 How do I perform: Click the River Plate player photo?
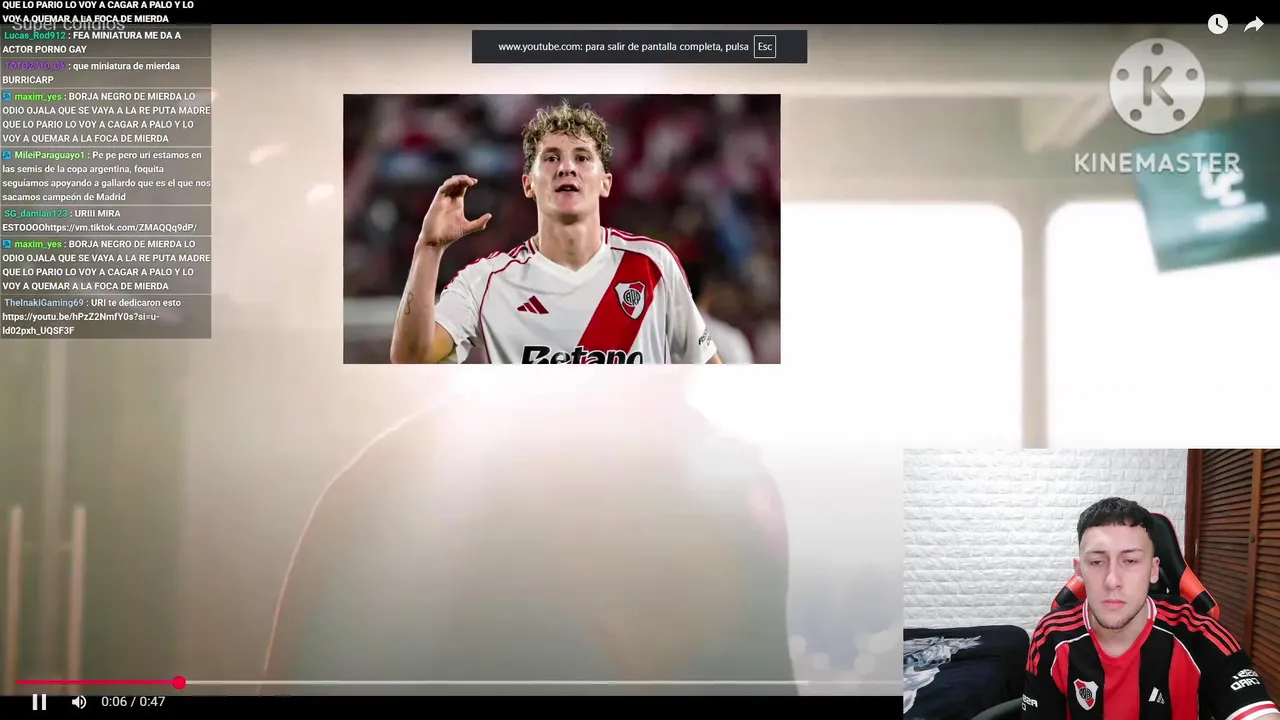[x=561, y=229]
